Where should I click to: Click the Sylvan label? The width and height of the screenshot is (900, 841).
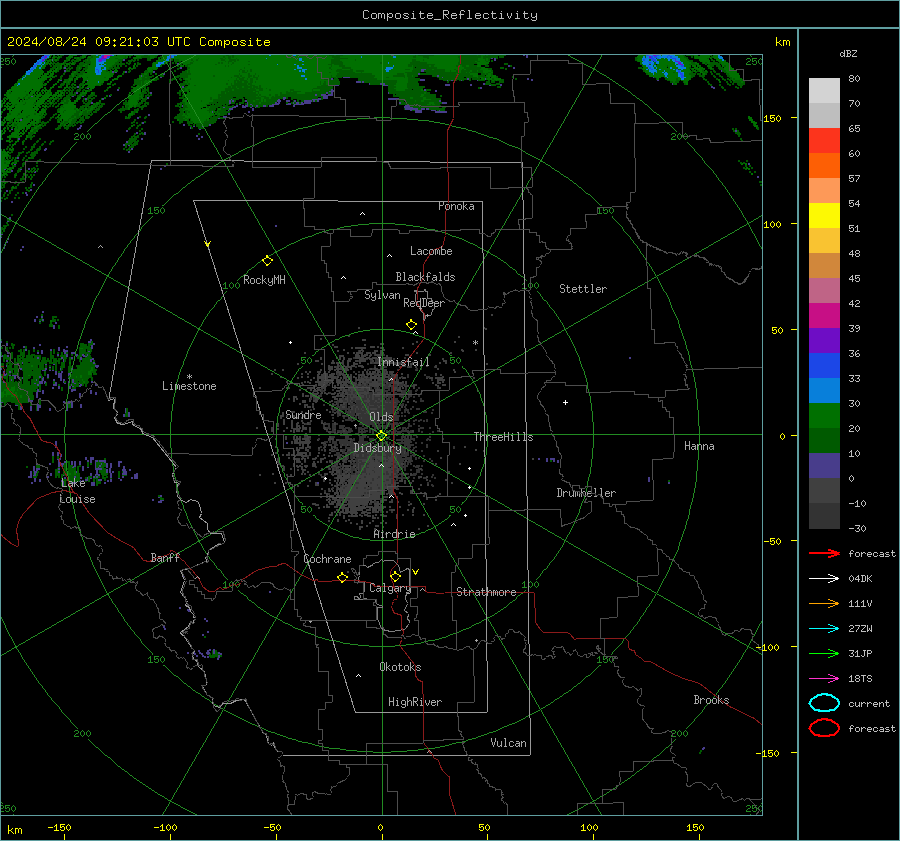click(382, 295)
